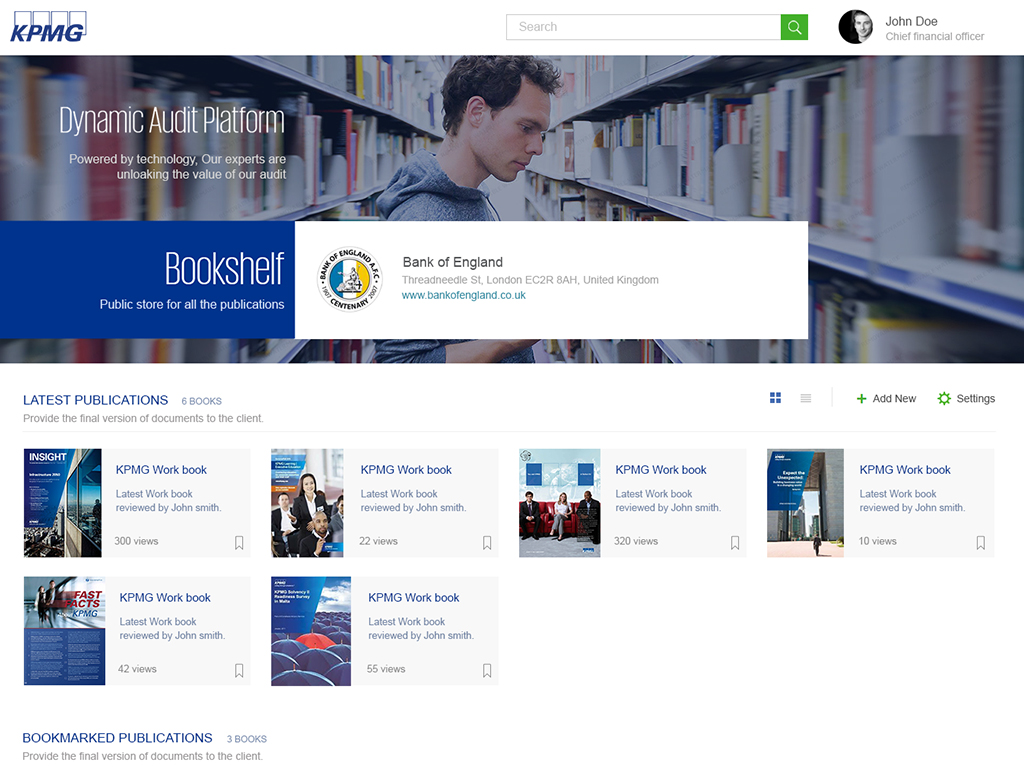The image size is (1024, 768).
Task: Click the Add New plus icon
Action: pos(862,399)
